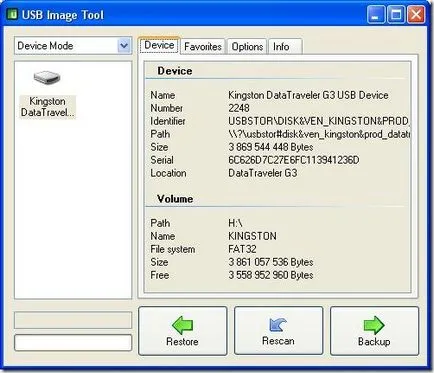
Task: Switch to the Info tab
Action: [x=285, y=46]
